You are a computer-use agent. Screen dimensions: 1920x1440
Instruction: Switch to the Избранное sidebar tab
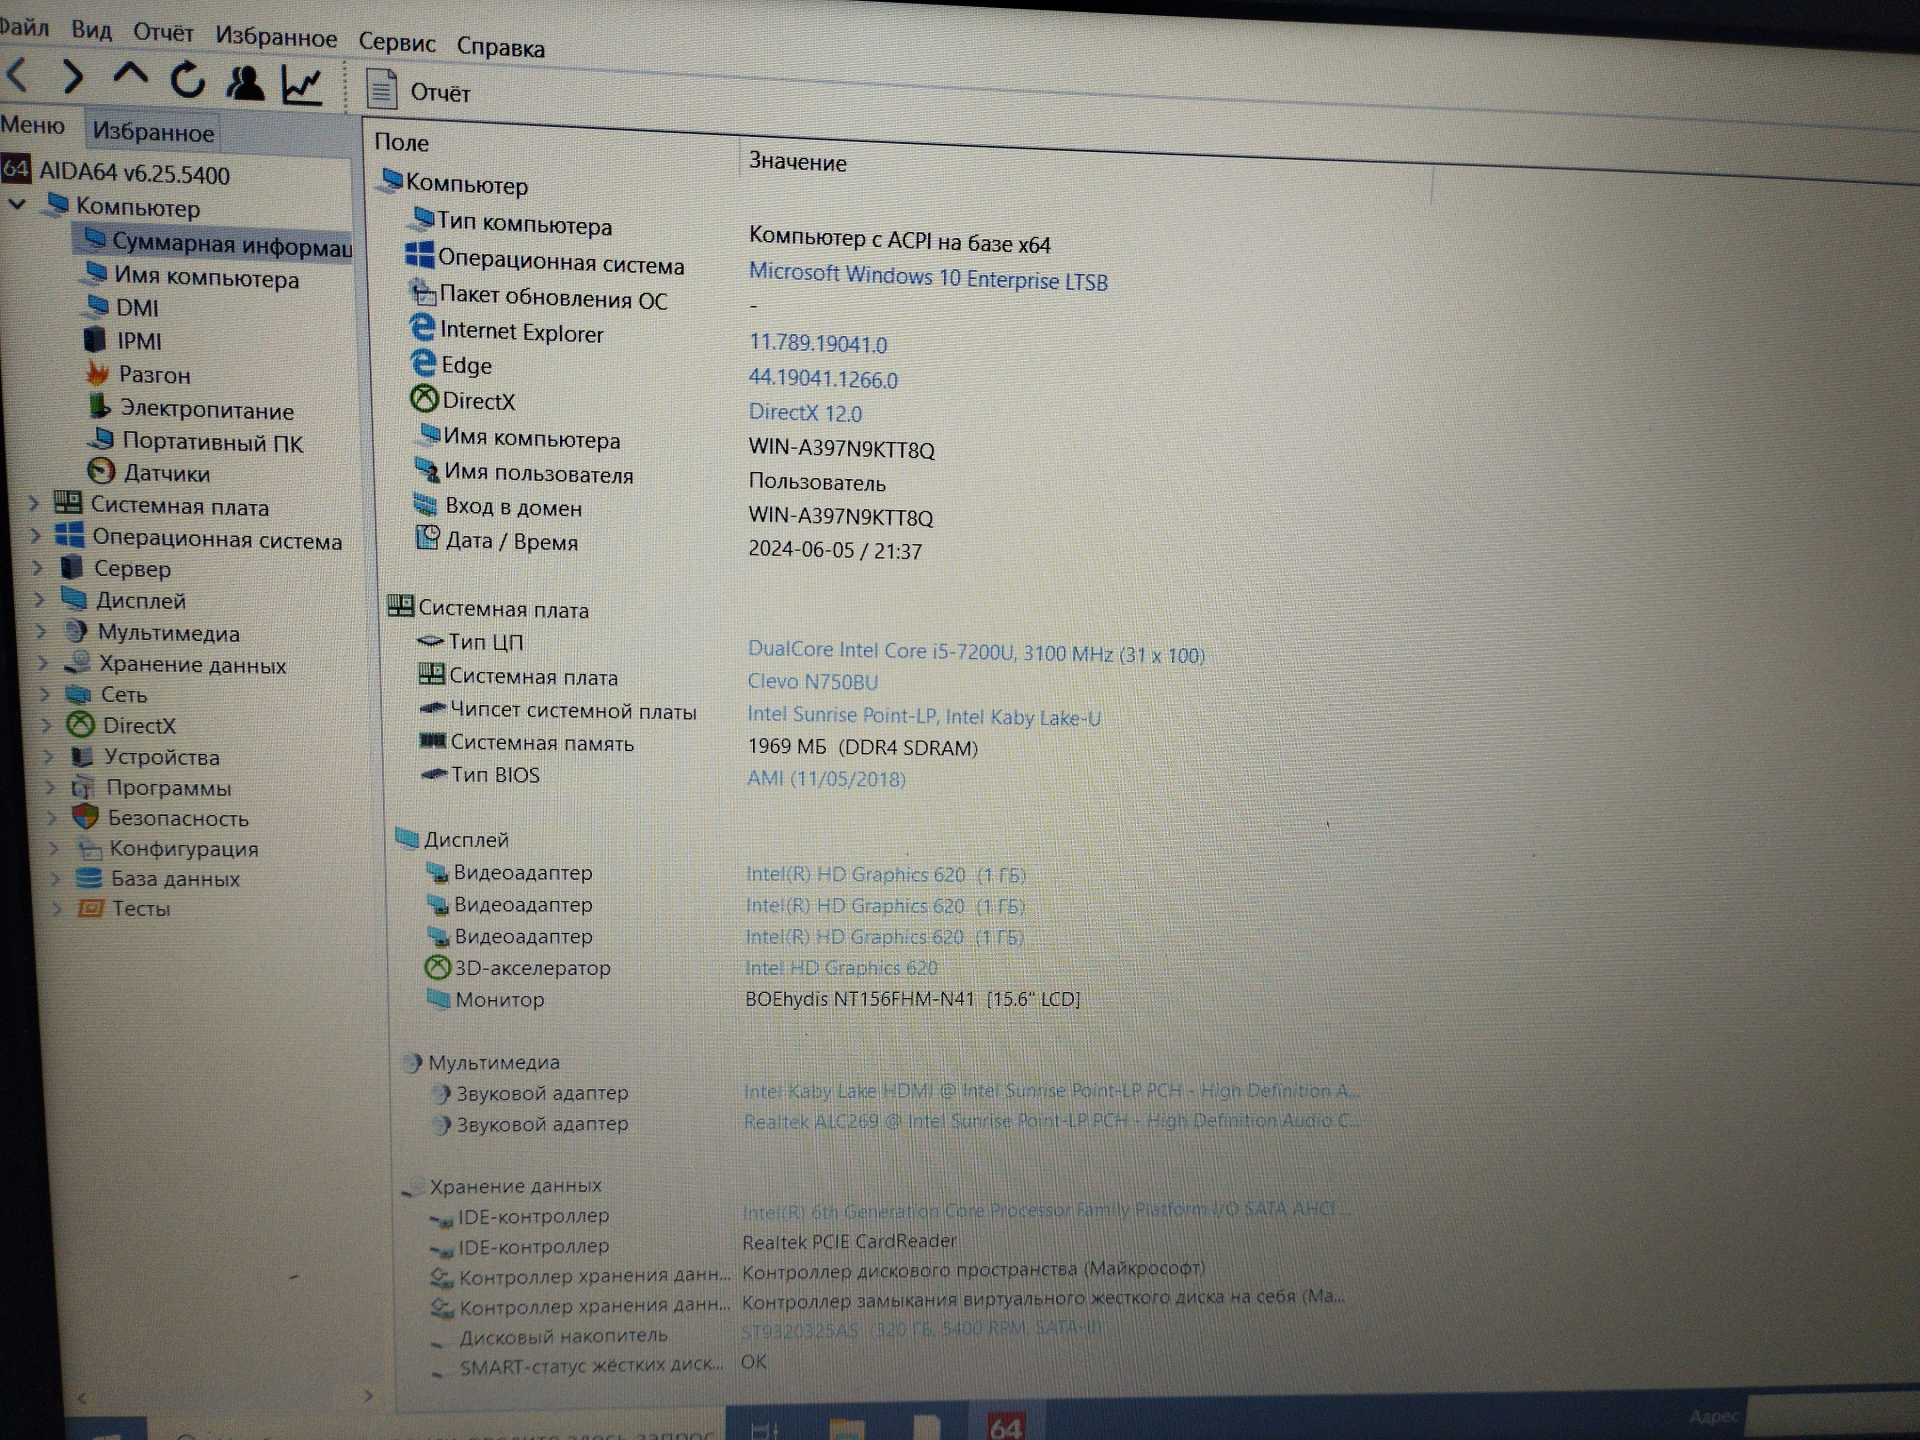pos(153,132)
